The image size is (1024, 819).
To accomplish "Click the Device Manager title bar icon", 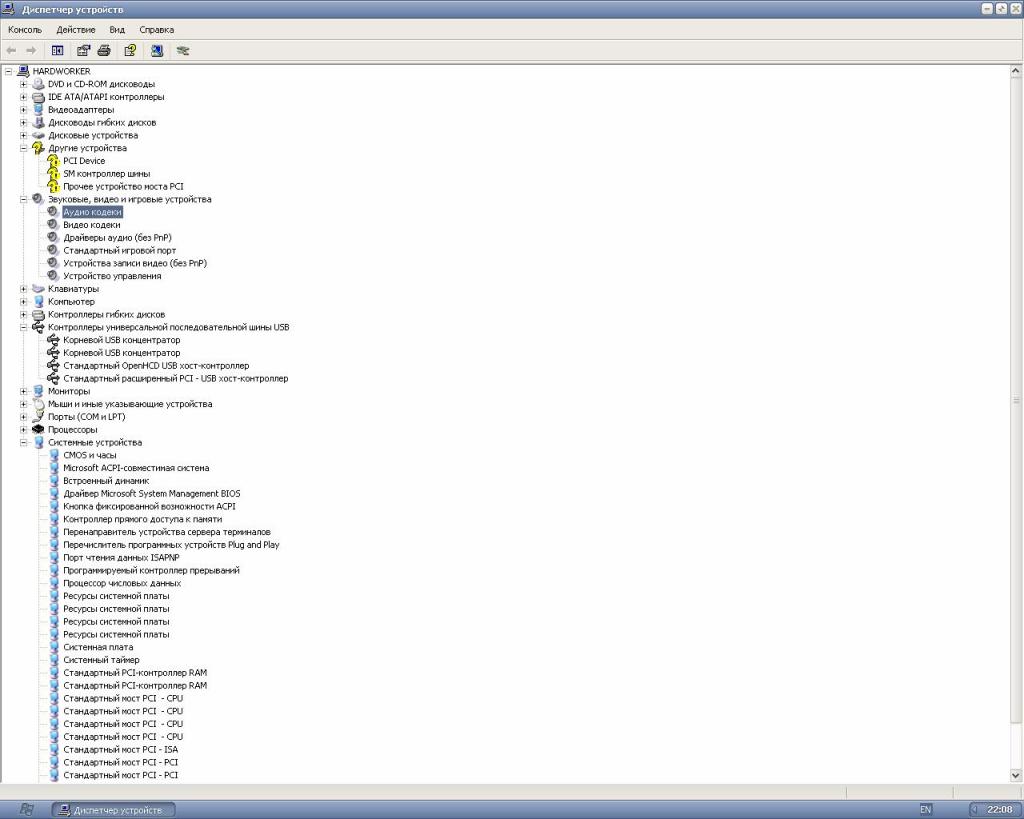I will tap(8, 9).
